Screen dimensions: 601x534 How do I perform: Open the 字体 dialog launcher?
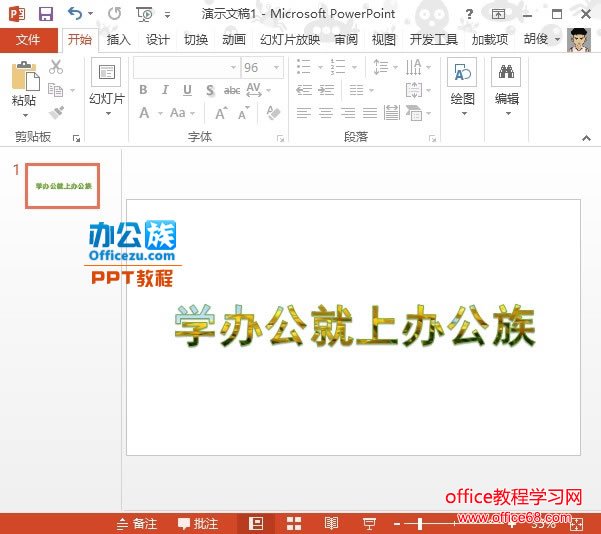tap(281, 138)
